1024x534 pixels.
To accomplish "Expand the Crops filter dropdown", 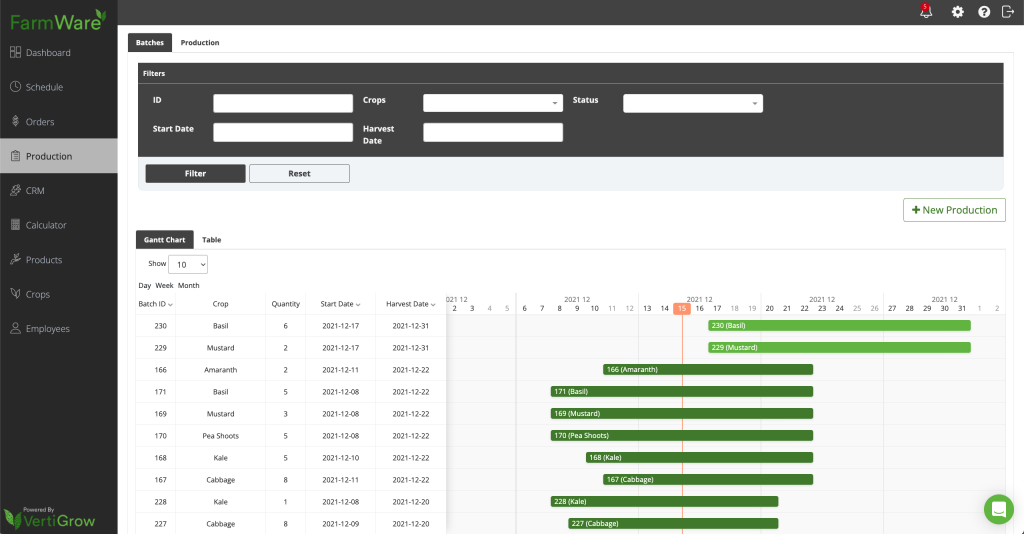I will pos(493,103).
